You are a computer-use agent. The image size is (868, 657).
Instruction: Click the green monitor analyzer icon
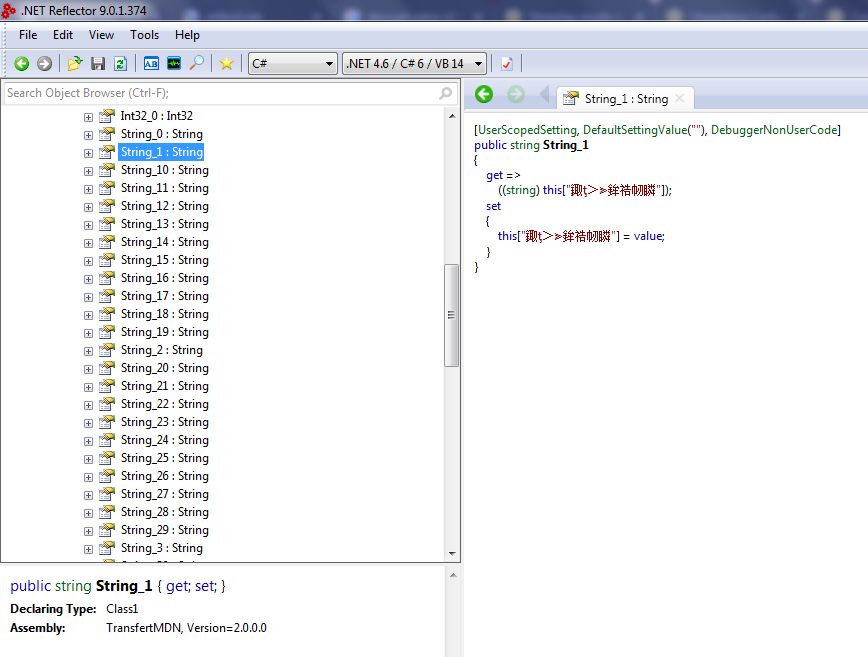coord(174,64)
